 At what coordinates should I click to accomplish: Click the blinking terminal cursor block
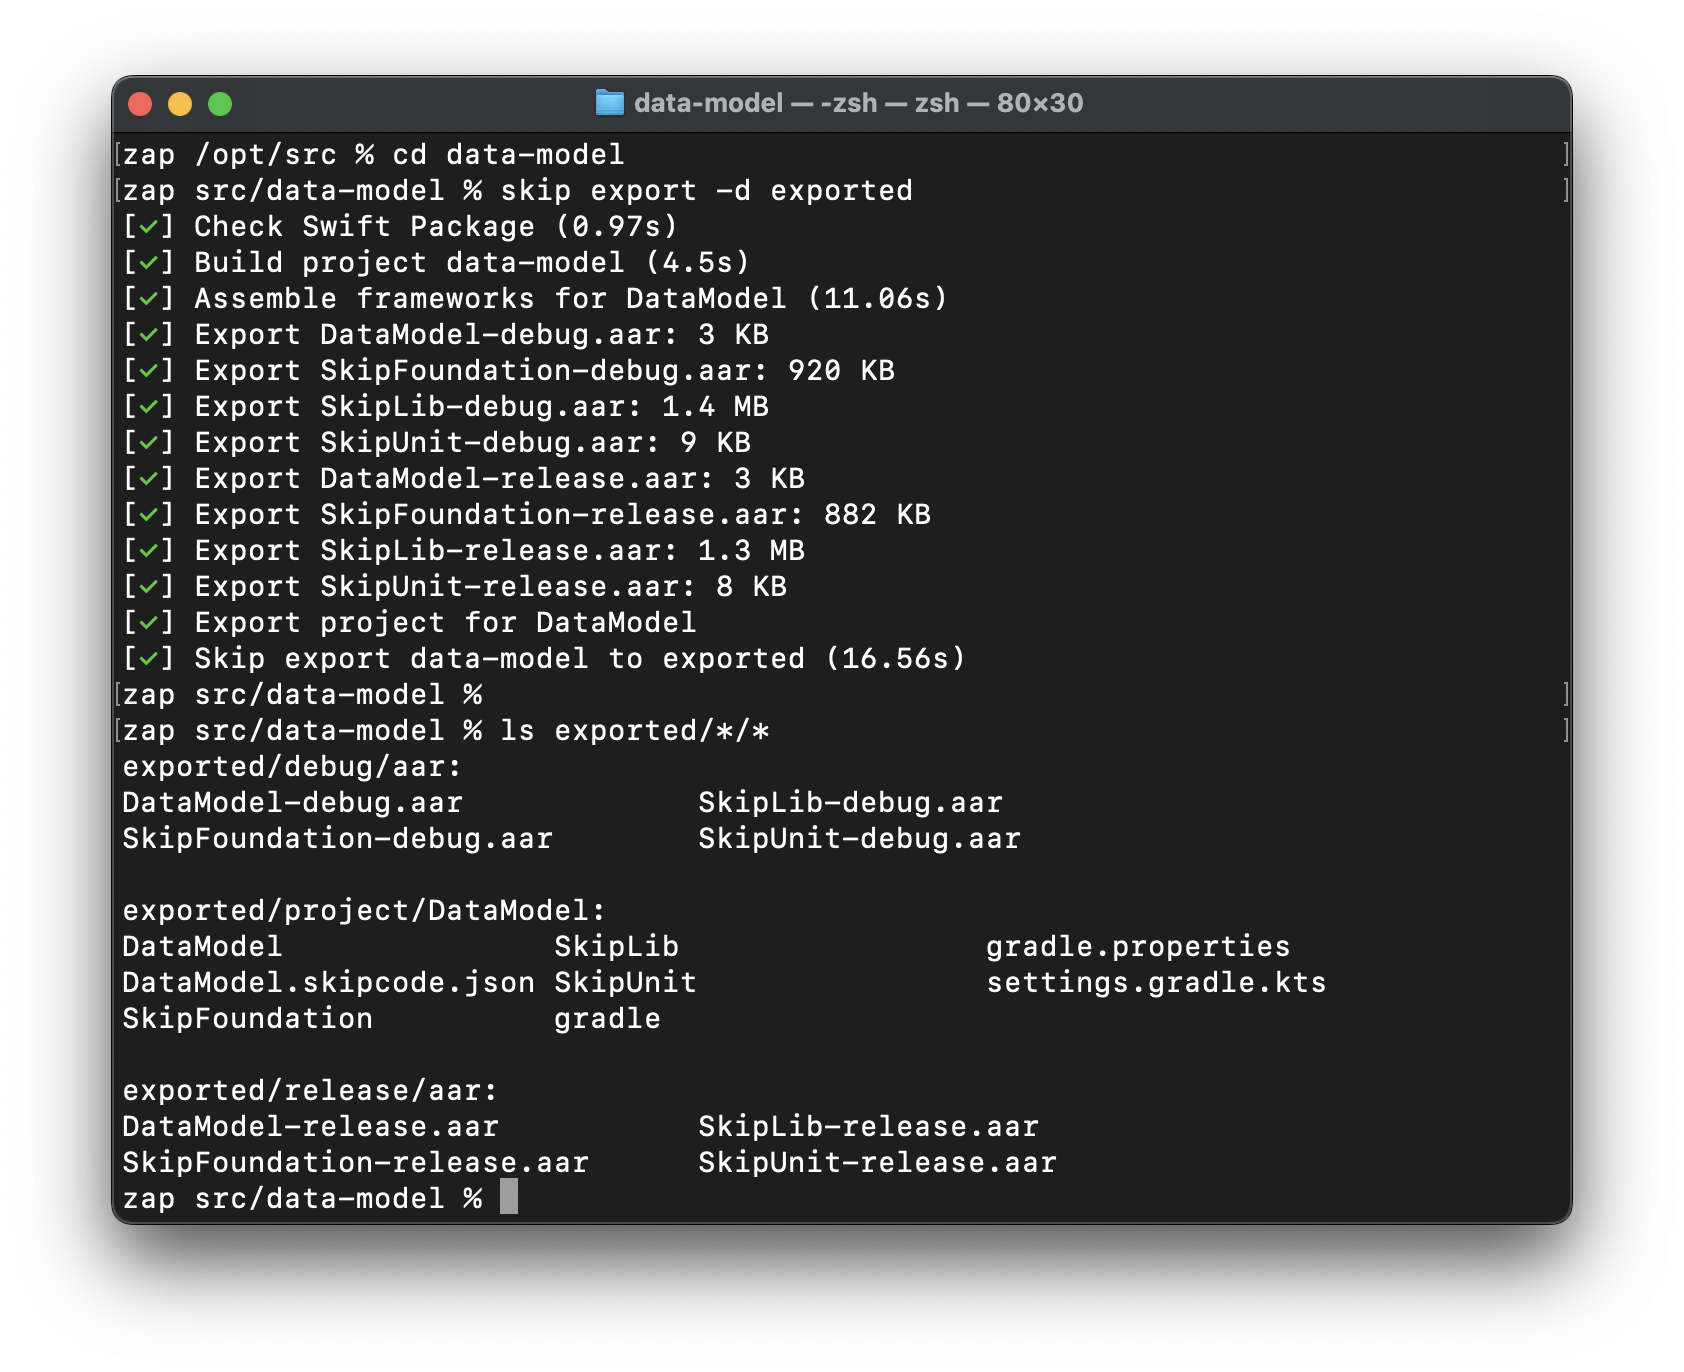509,1197
